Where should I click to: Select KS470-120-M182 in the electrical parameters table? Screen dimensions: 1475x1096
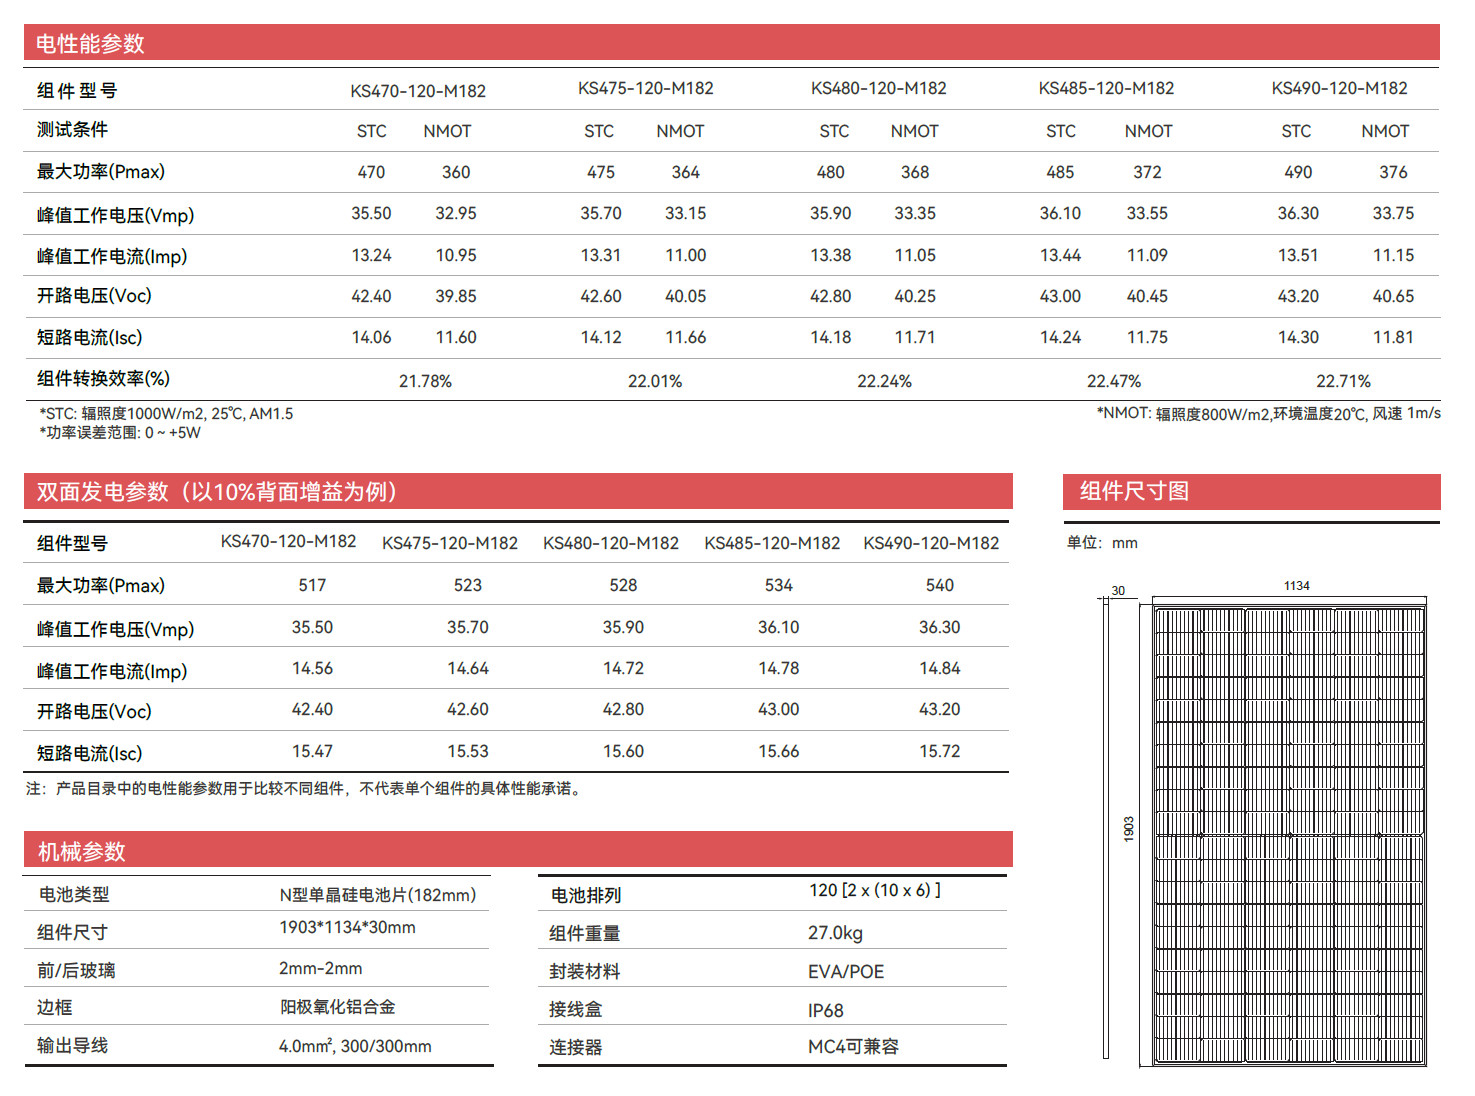point(418,91)
